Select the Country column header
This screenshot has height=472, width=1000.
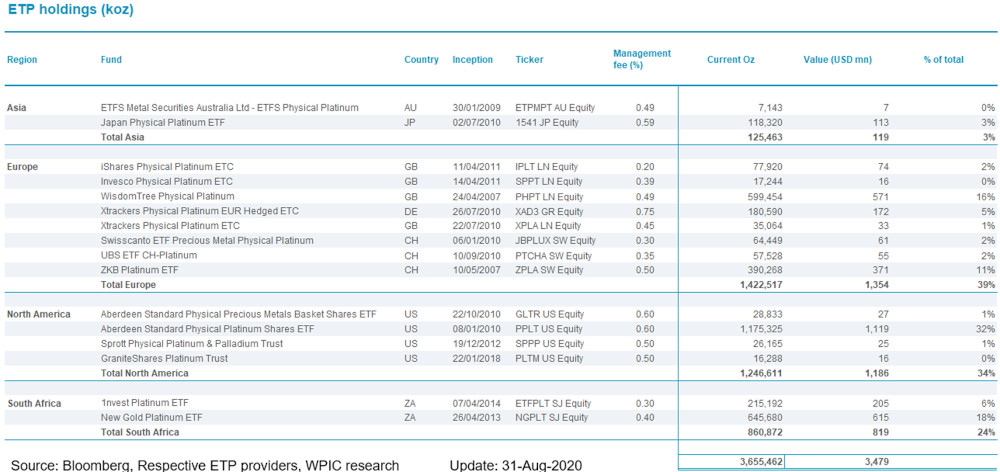(x=422, y=60)
